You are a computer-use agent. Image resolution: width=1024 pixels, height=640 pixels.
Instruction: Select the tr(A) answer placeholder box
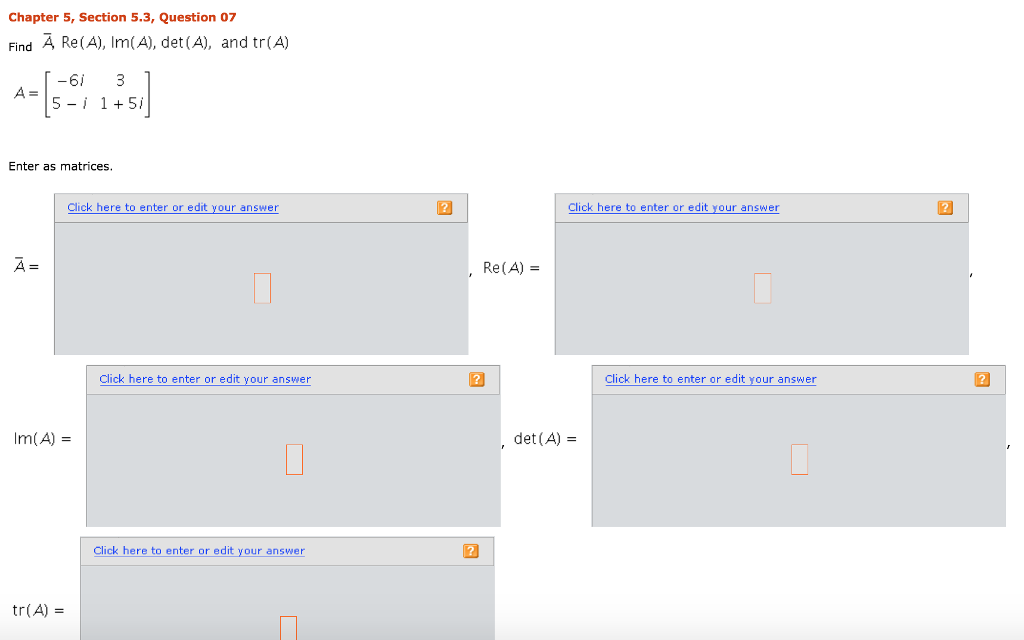tap(288, 628)
